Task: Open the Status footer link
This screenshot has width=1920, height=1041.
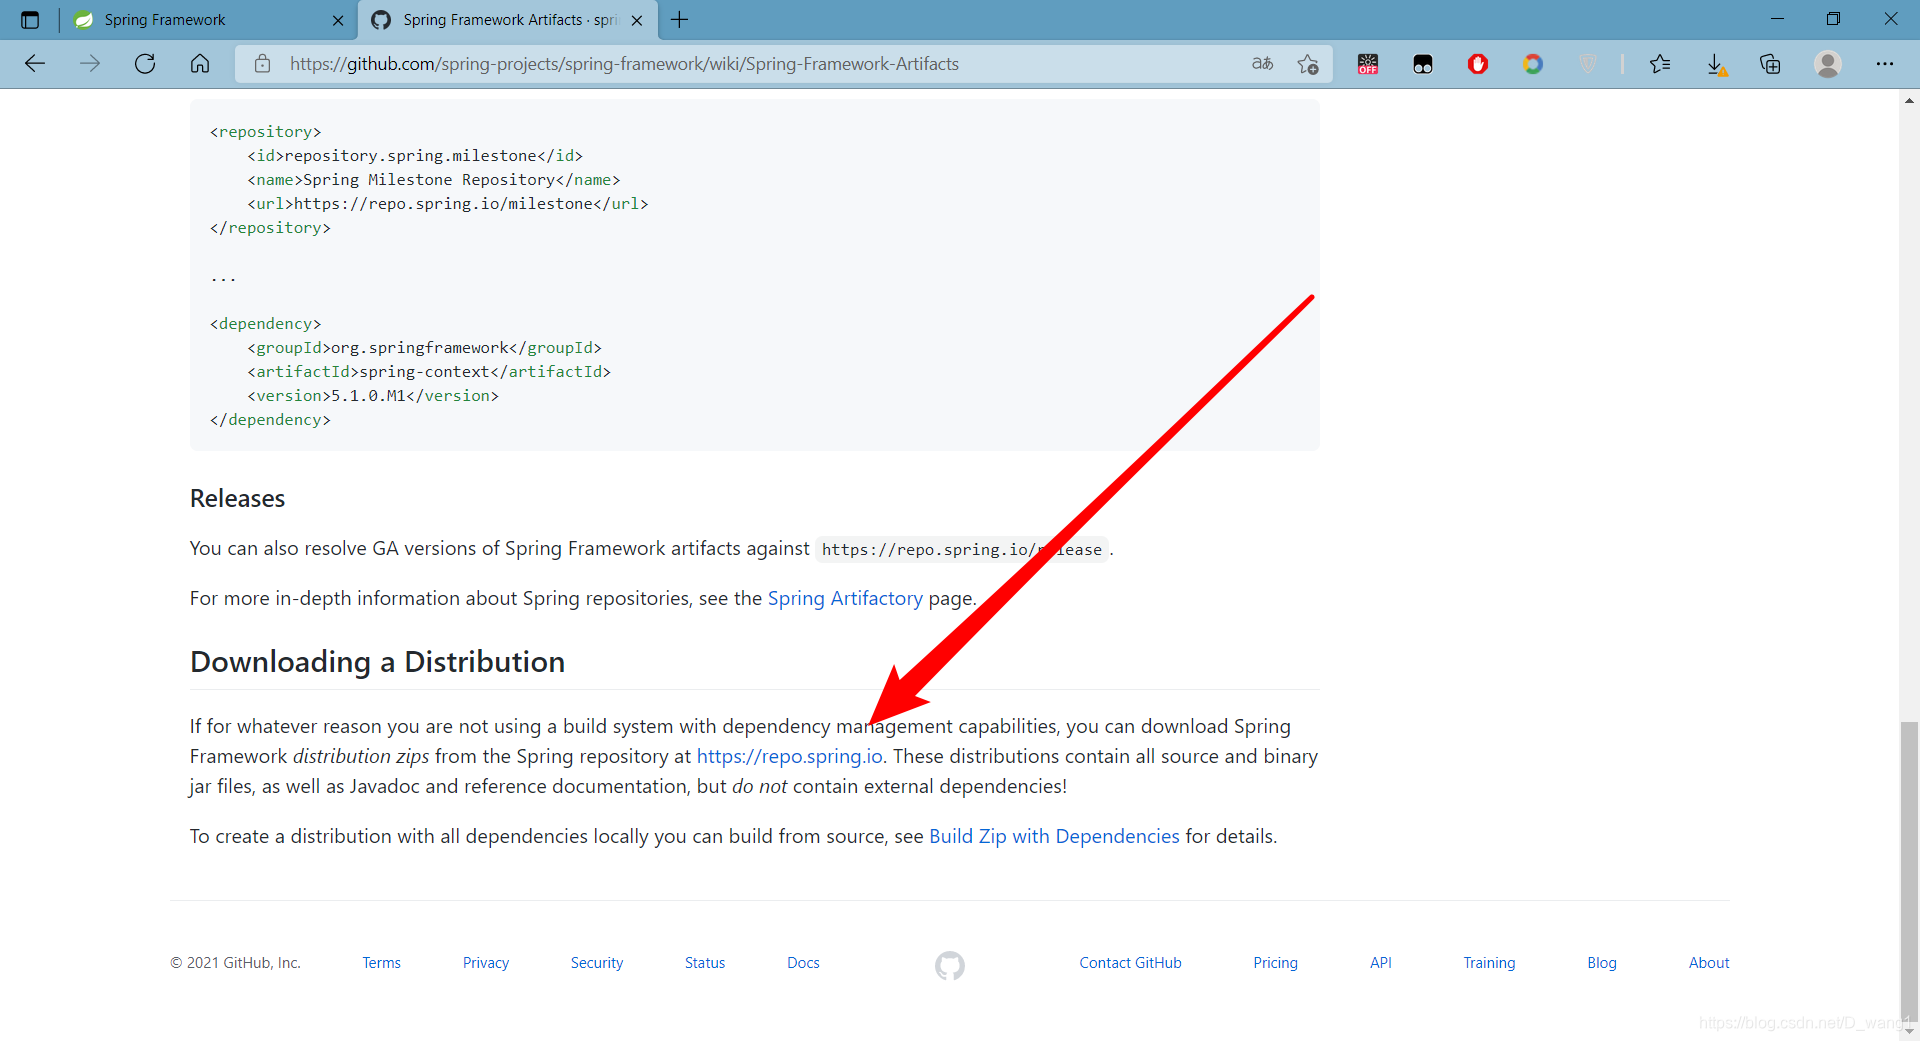Action: coord(705,963)
